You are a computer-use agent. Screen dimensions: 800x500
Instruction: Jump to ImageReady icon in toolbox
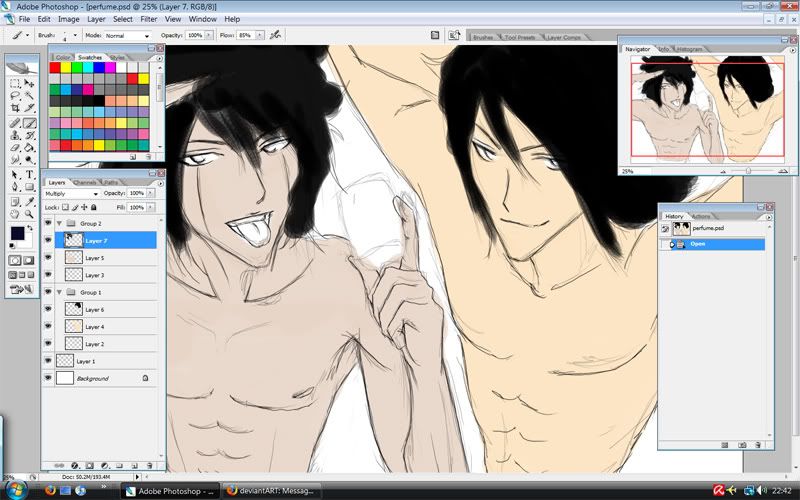pyautogui.click(x=22, y=289)
